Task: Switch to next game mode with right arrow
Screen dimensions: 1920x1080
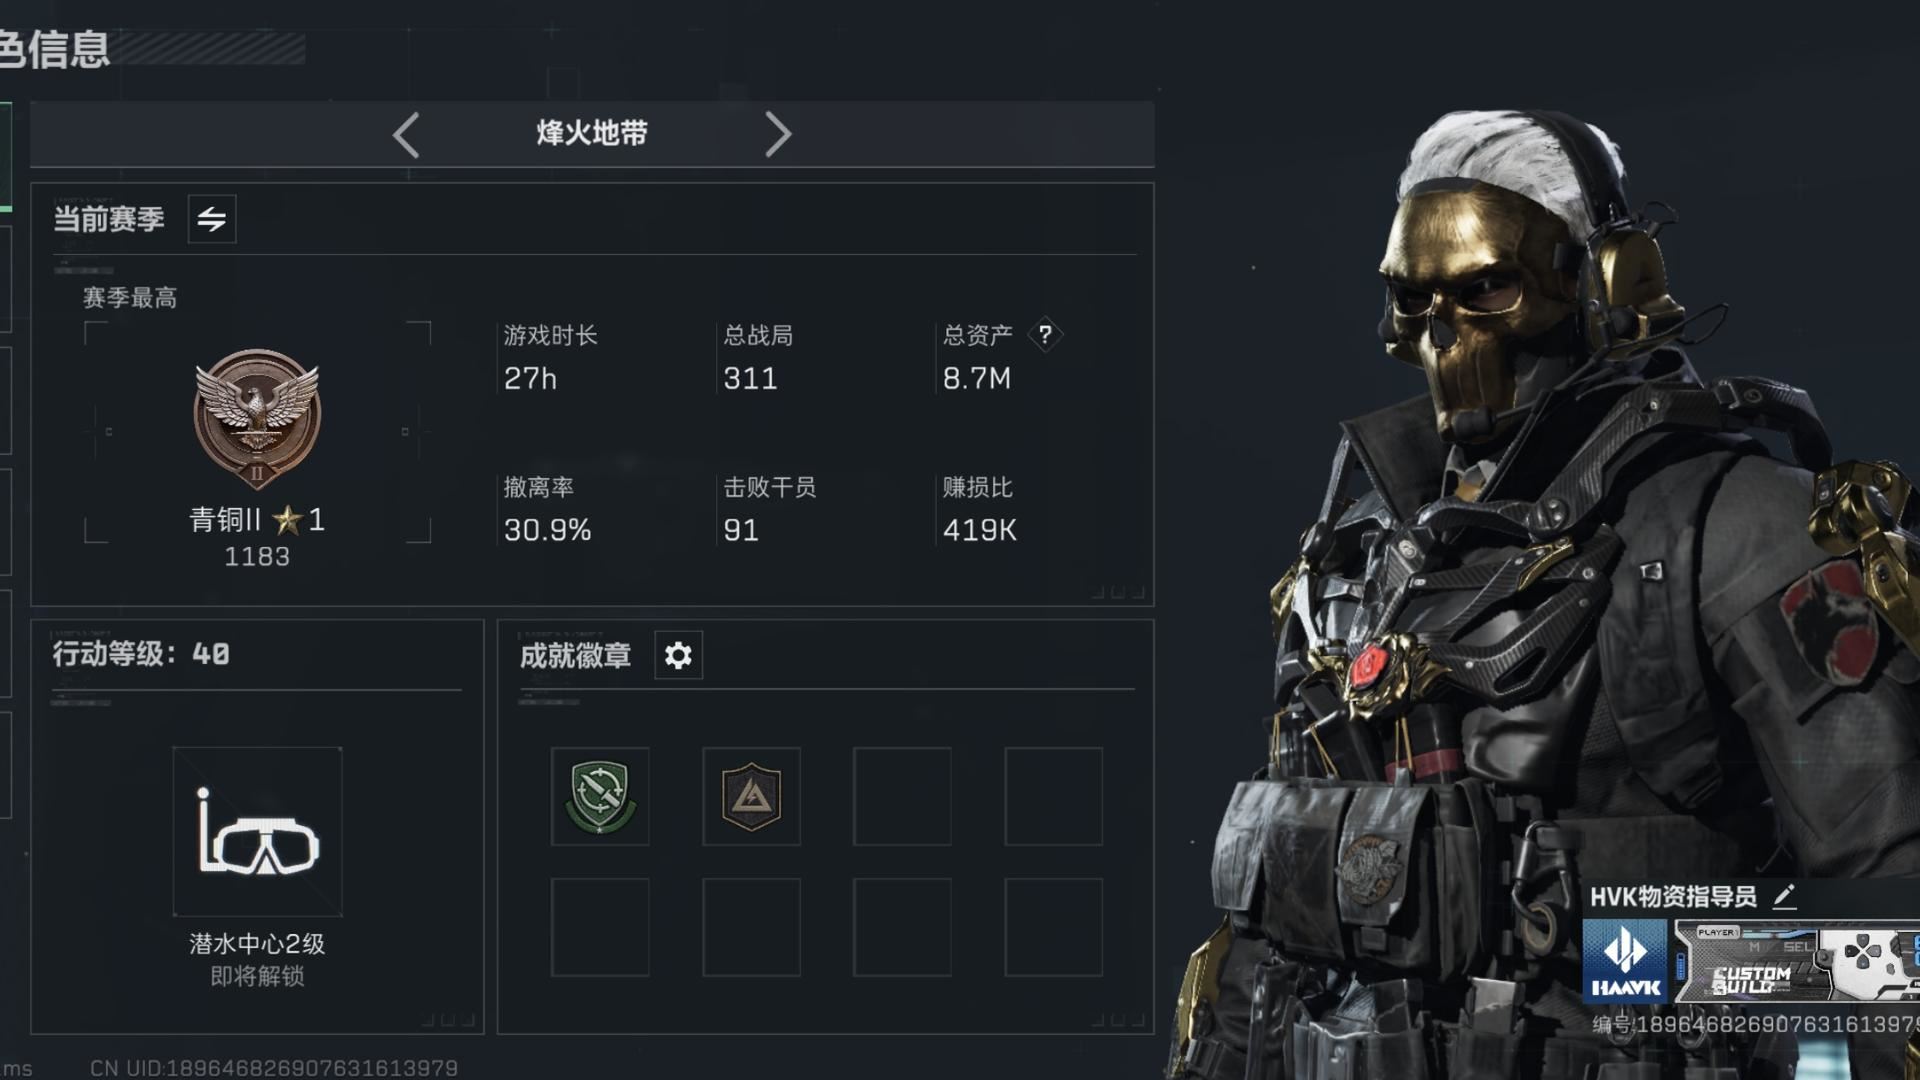Action: pos(778,135)
